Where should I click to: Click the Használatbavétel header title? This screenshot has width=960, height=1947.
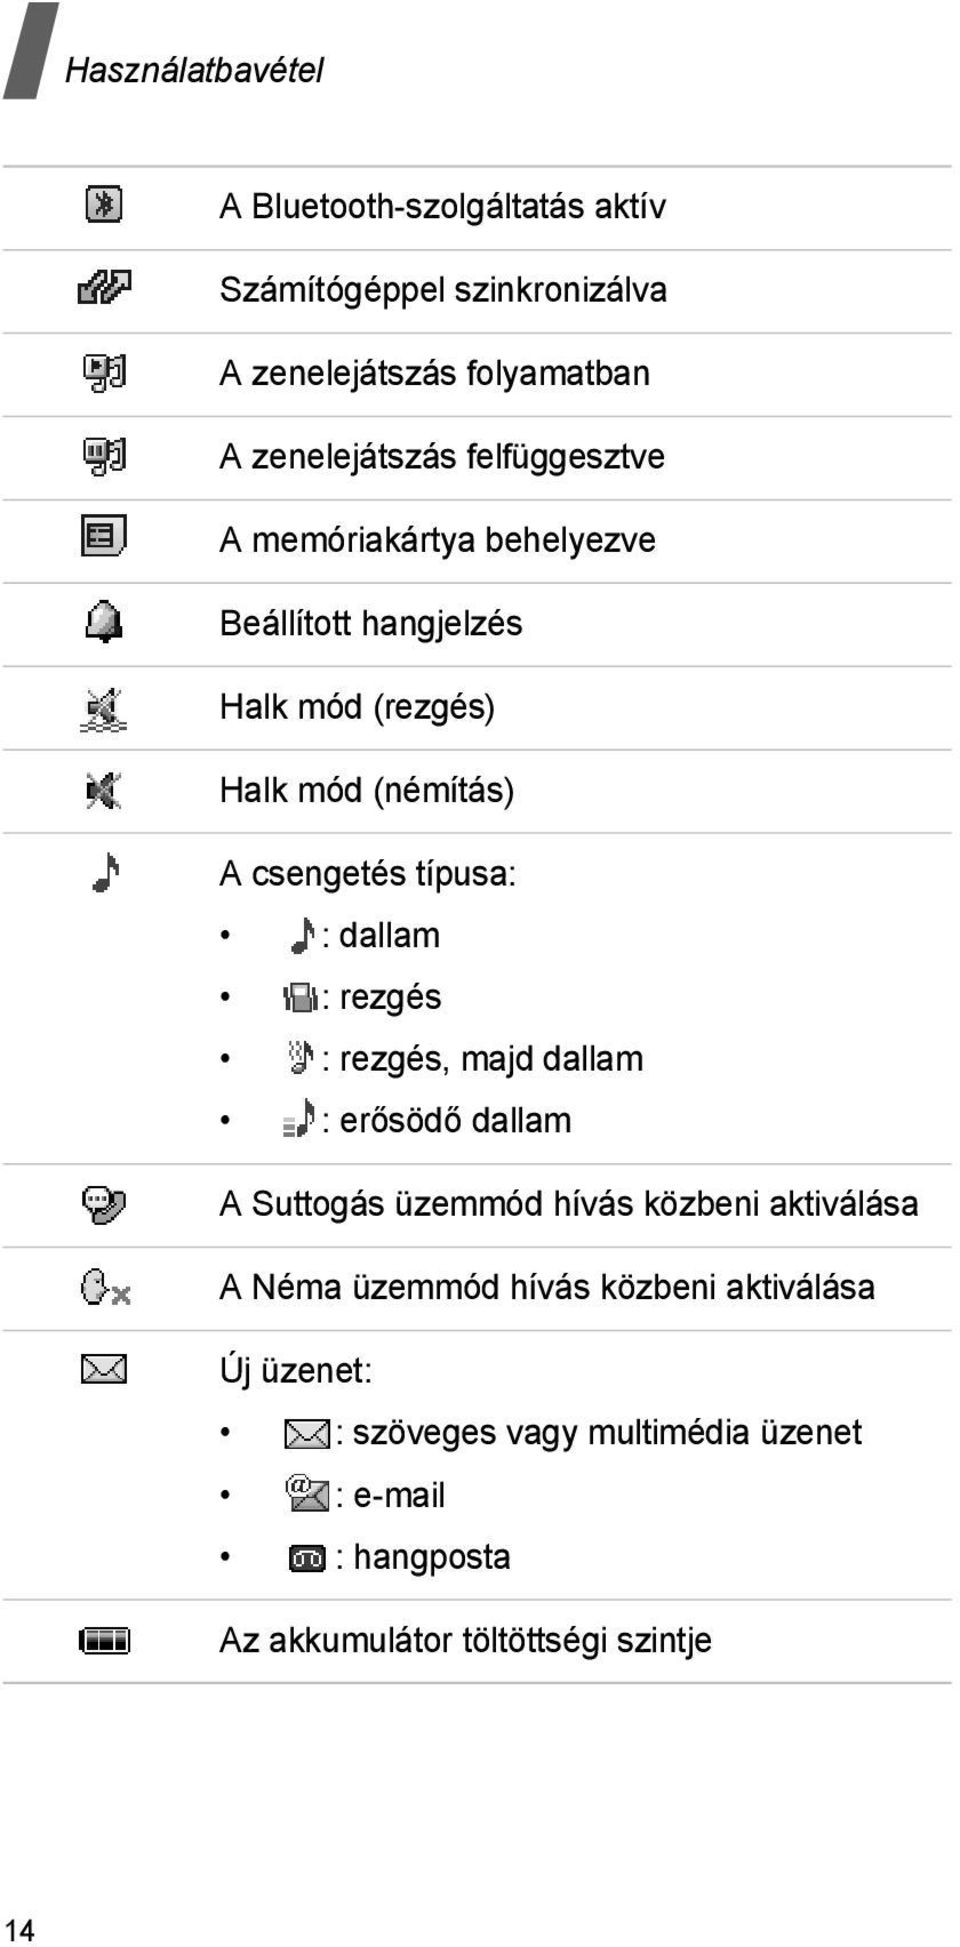(194, 70)
